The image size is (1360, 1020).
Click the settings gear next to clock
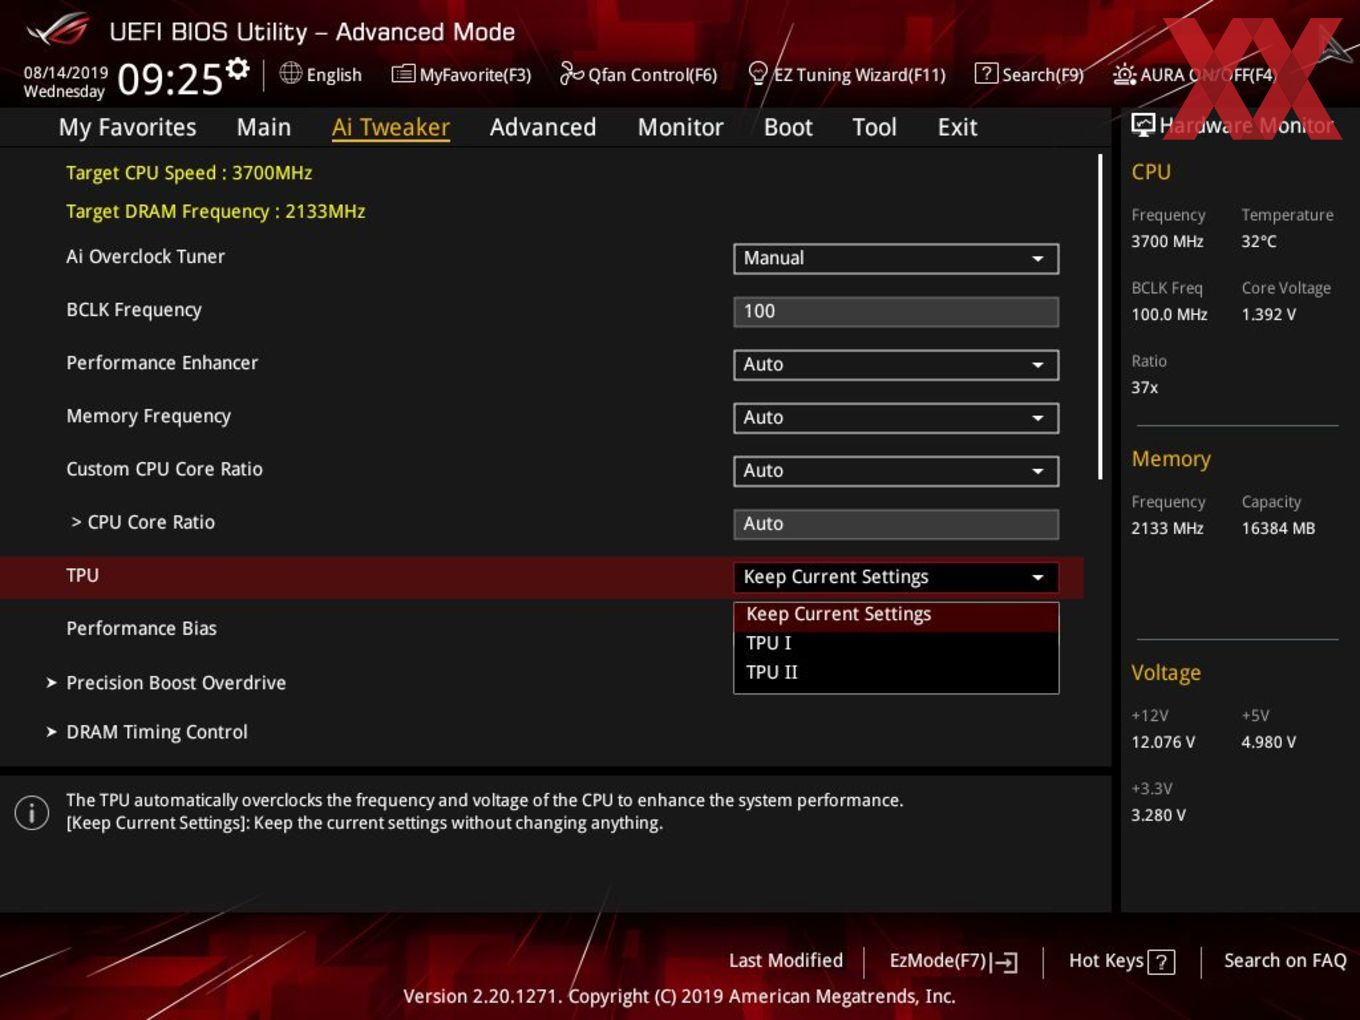pyautogui.click(x=238, y=68)
